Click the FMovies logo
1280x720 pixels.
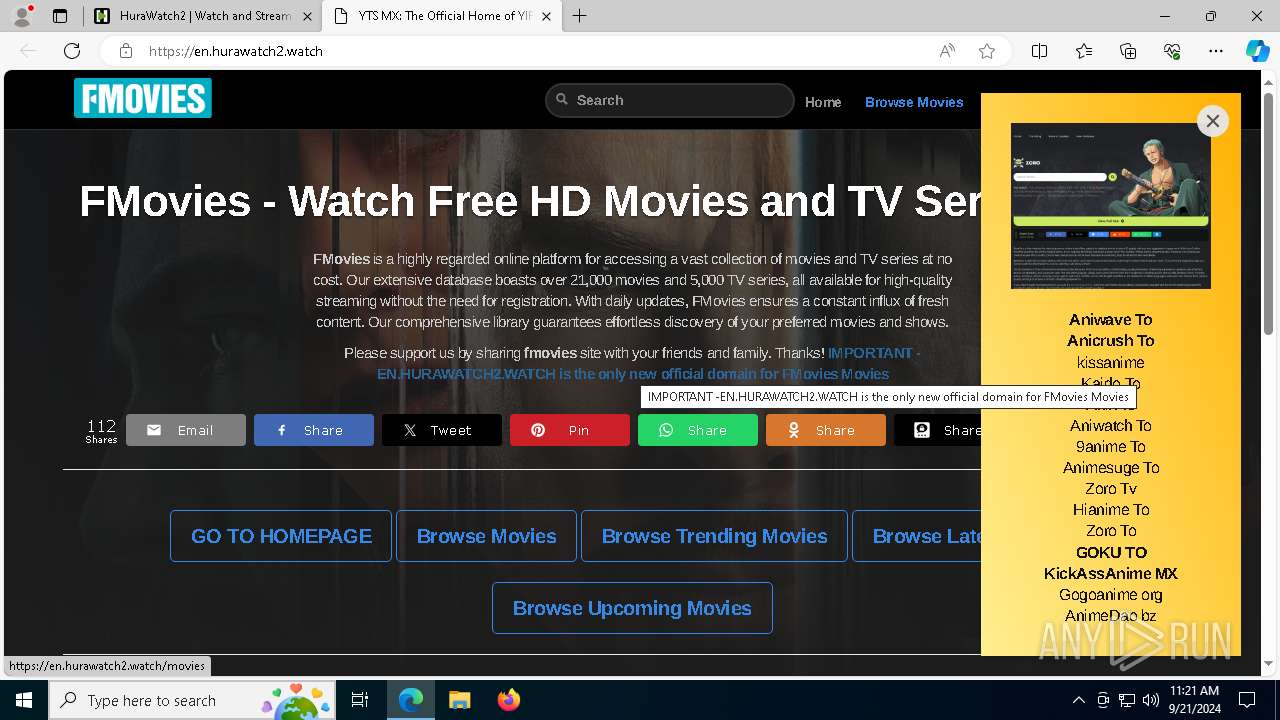pyautogui.click(x=143, y=98)
